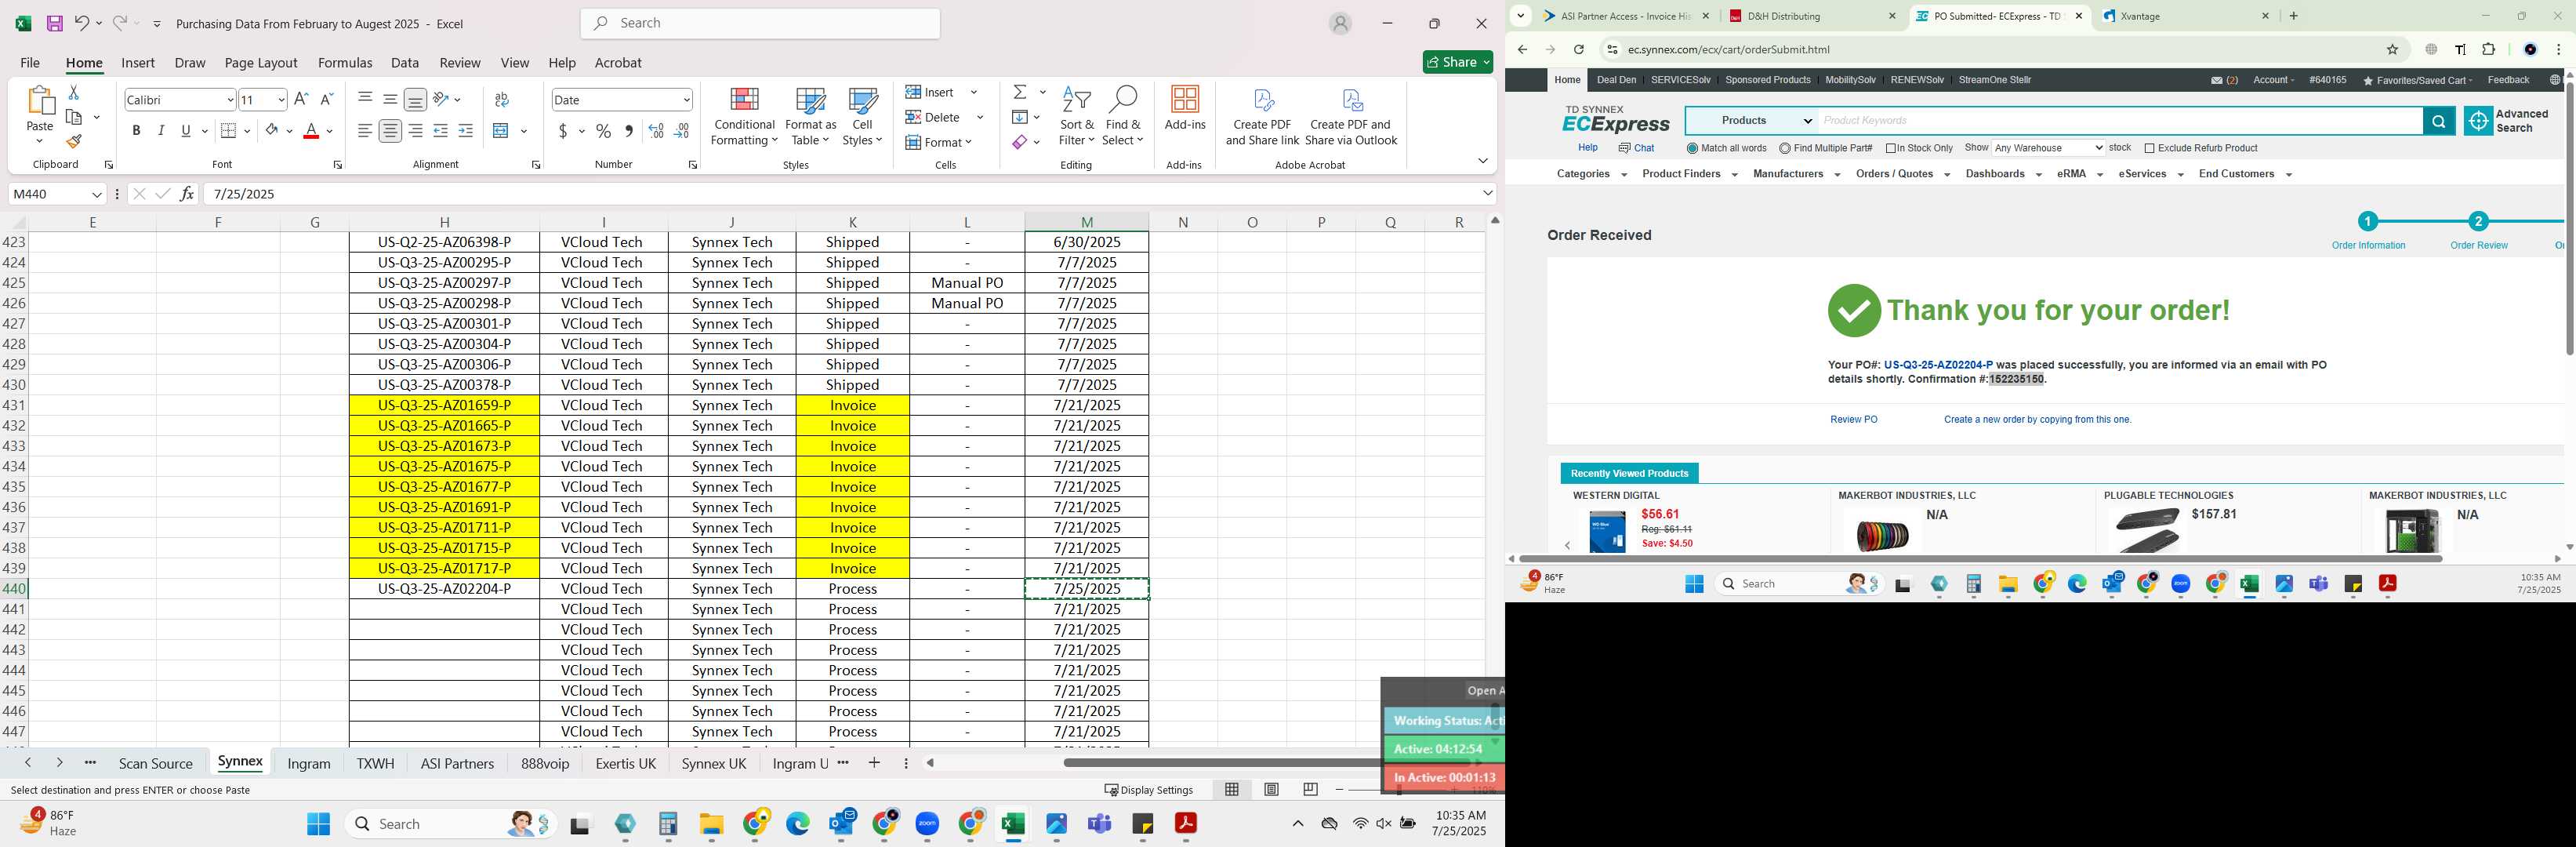Open the Chat link on ECExpress
2576x847 pixels.
(x=1636, y=148)
